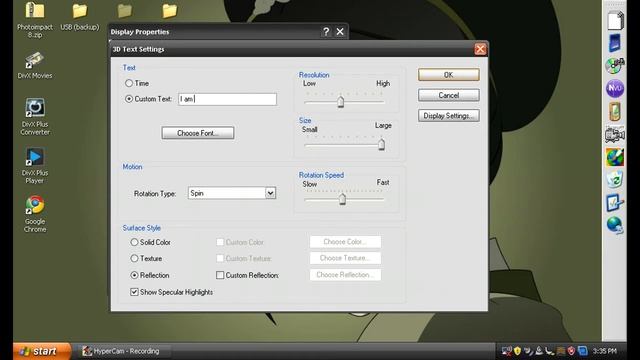Click the video camera icon in side toolbar
This screenshot has height=360, width=640.
(x=615, y=134)
